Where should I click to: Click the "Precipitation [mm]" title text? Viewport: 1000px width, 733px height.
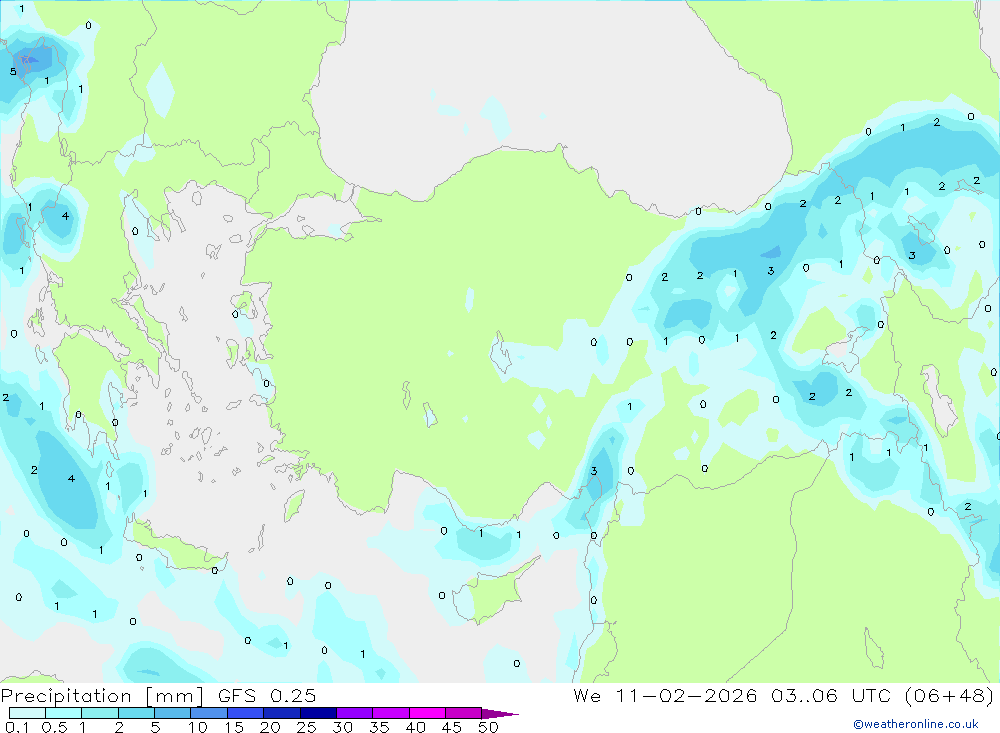point(102,696)
